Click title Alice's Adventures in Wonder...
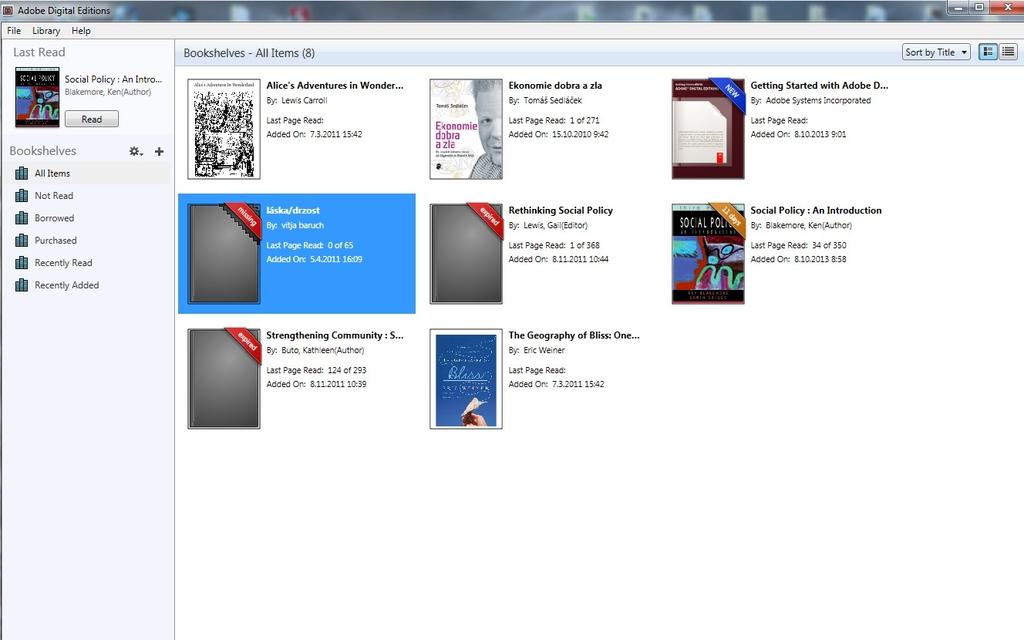The width and height of the screenshot is (1024, 640). click(x=335, y=85)
